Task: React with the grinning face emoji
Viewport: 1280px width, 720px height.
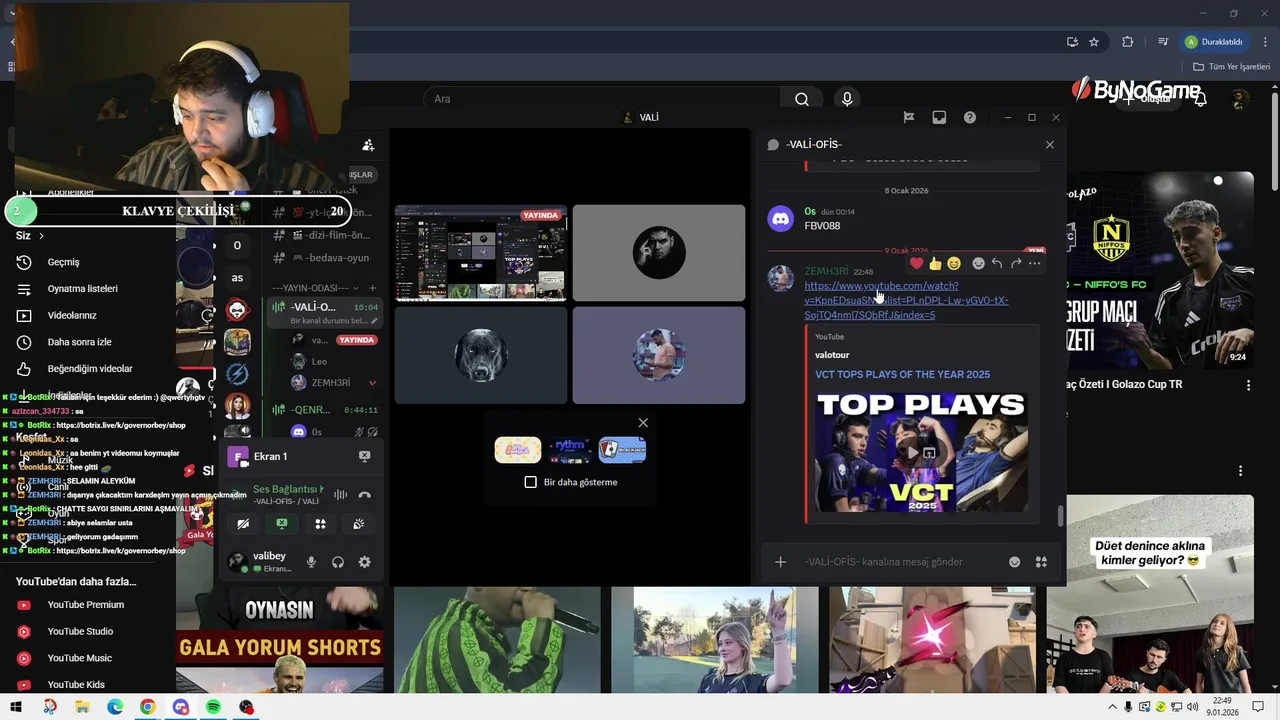Action: pyautogui.click(x=954, y=263)
